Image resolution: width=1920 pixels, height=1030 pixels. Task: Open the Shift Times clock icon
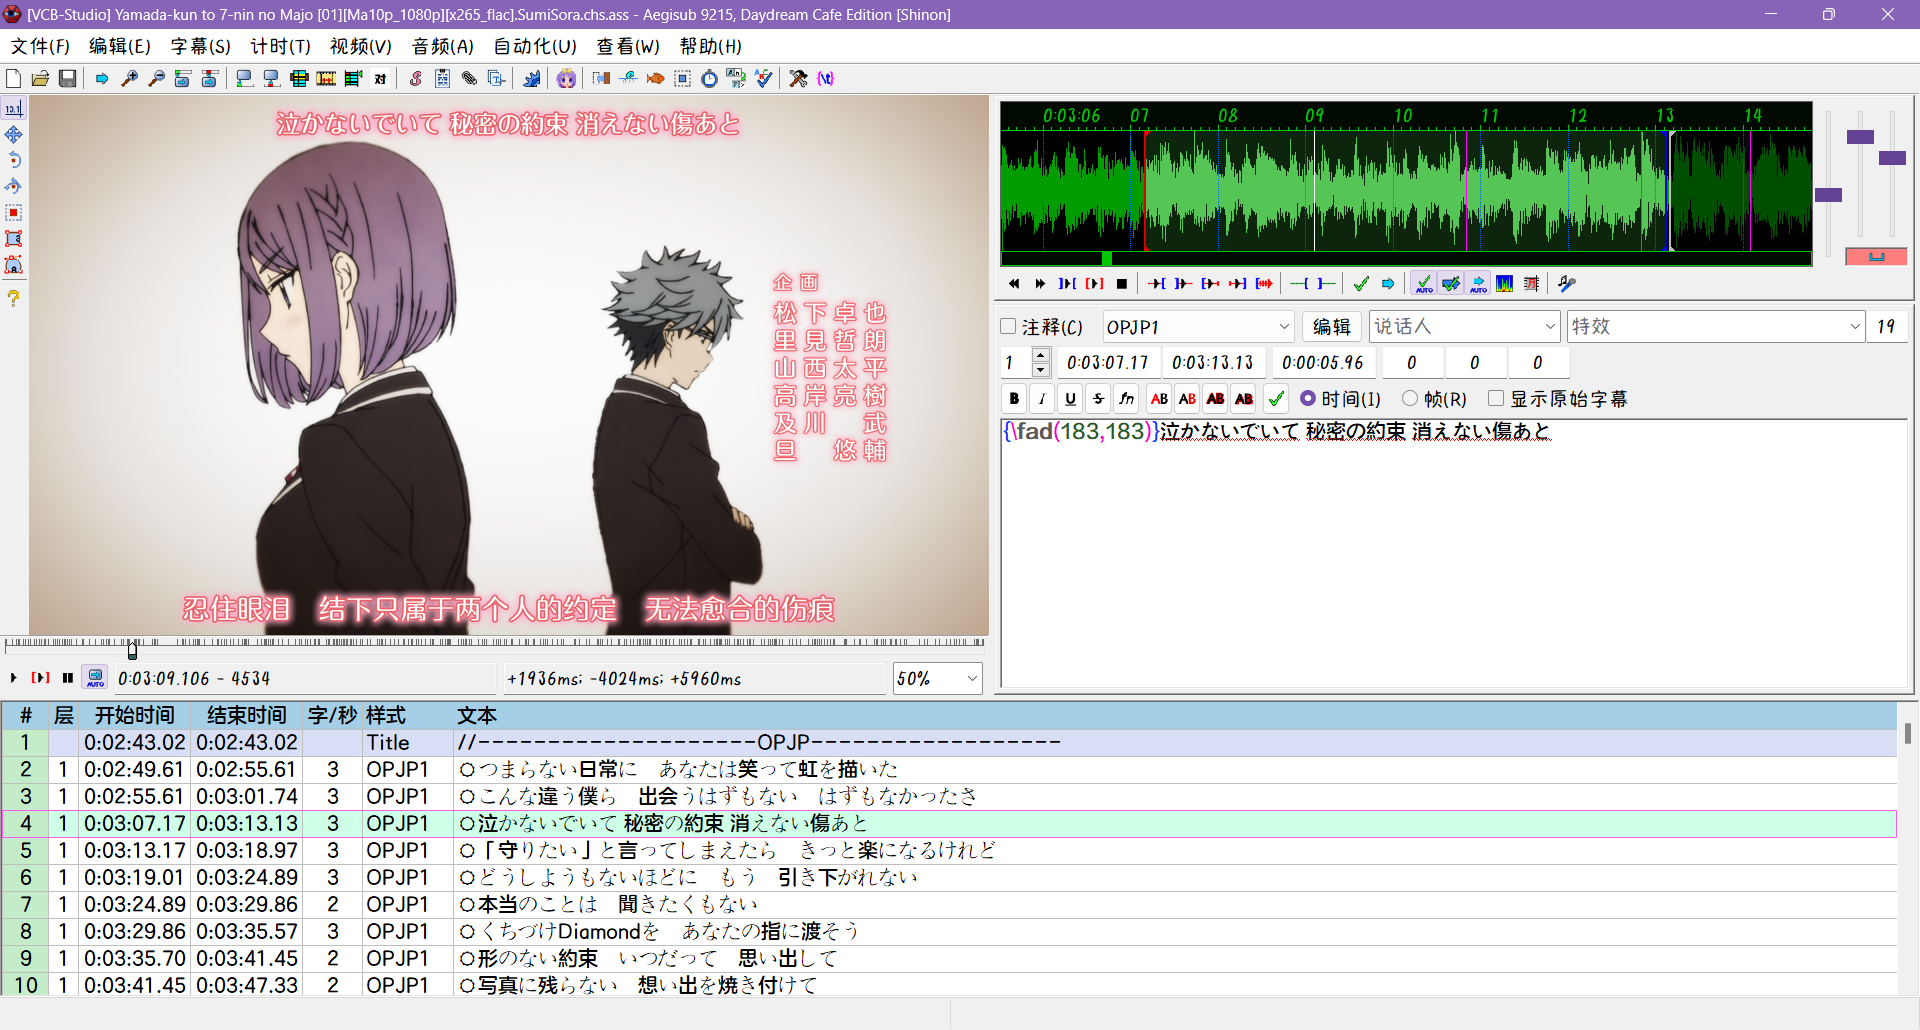[x=709, y=79]
